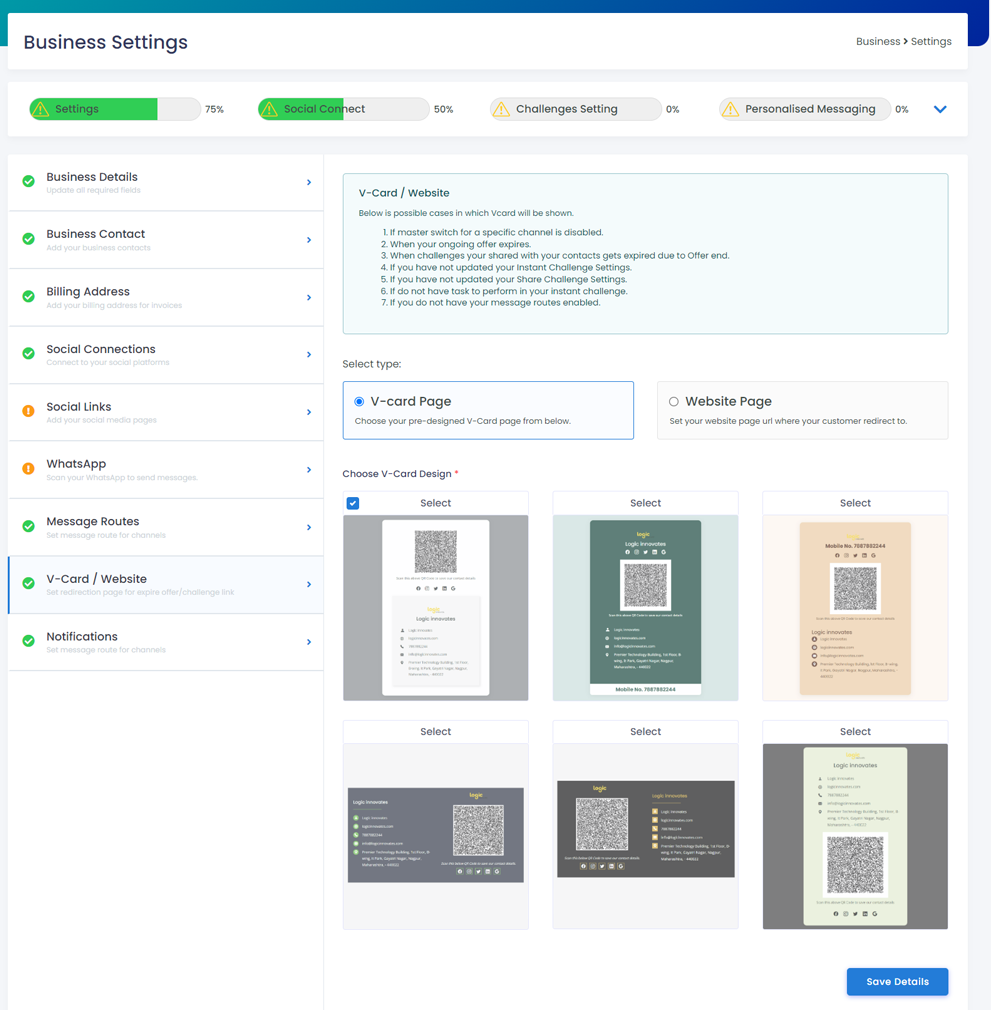Click the grey-blue horizontal V-Card thumbnail
Viewport: 991px width, 1010px height.
(x=435, y=836)
